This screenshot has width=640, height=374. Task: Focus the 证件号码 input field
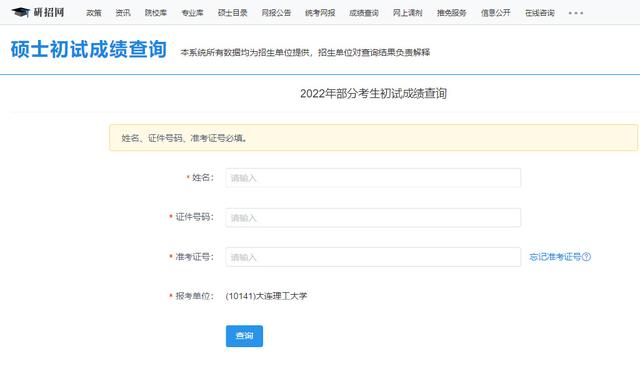[x=373, y=218]
